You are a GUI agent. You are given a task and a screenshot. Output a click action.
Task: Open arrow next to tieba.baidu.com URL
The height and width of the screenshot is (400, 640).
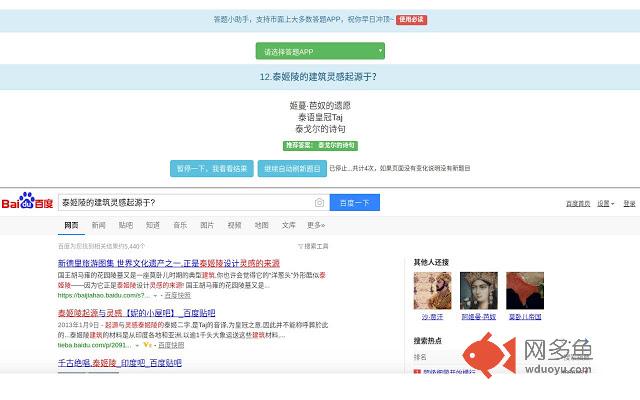pos(137,345)
